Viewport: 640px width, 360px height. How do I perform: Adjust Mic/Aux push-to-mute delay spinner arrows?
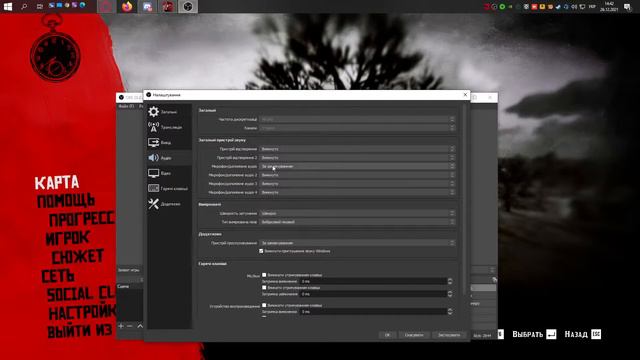pos(450,281)
